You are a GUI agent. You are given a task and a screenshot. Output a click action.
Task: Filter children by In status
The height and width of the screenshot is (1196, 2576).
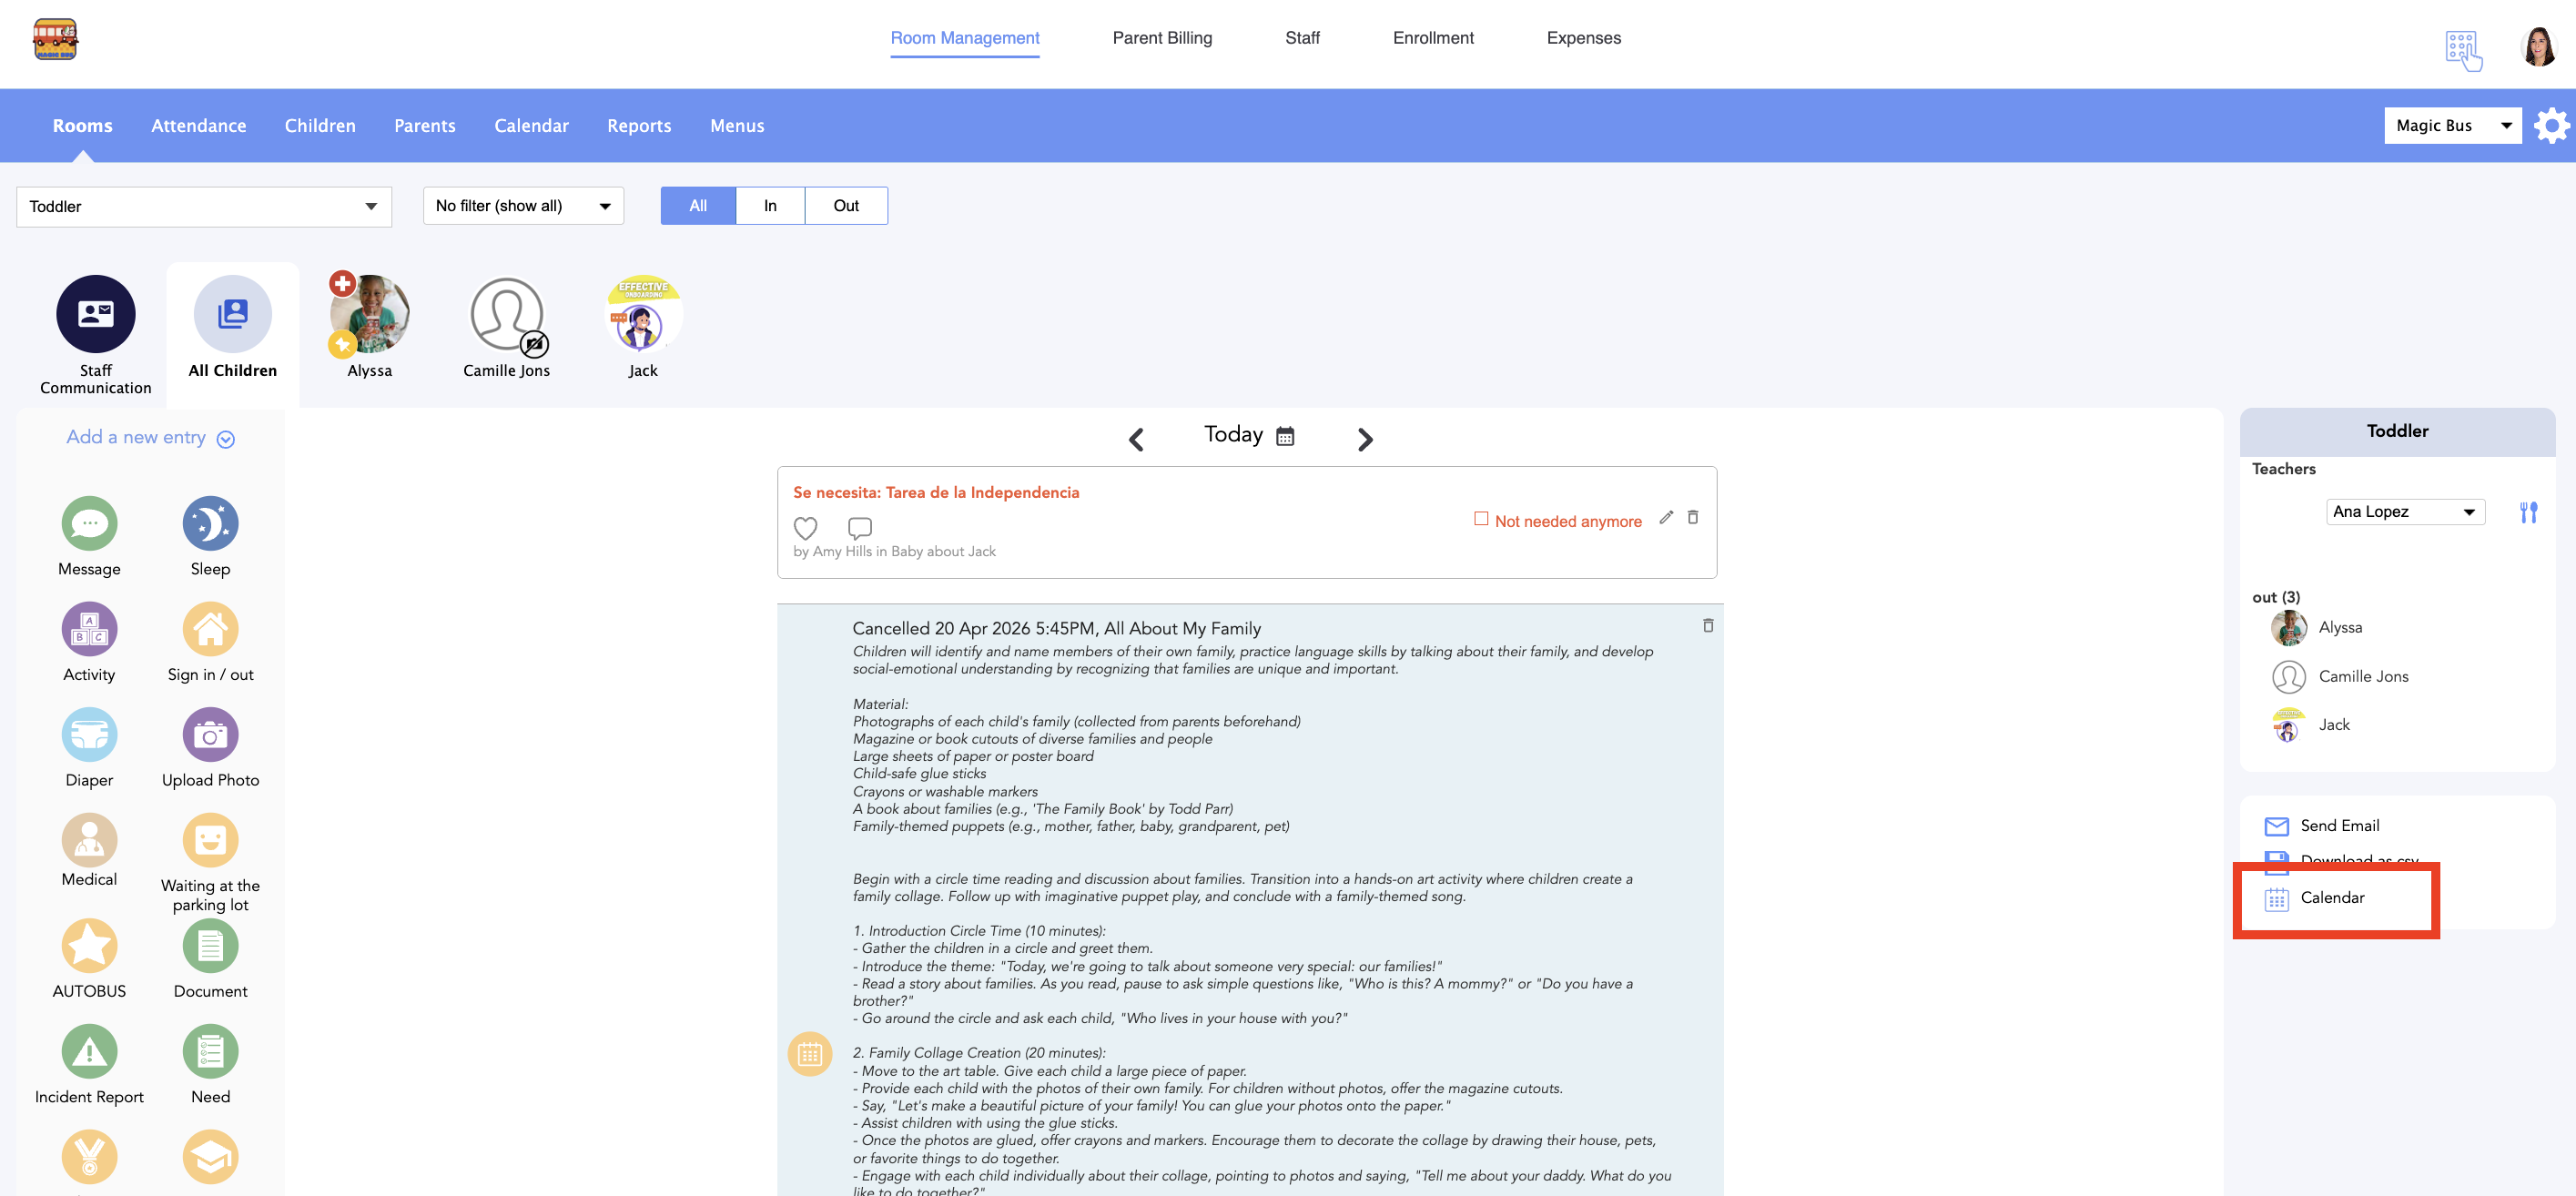(x=769, y=206)
